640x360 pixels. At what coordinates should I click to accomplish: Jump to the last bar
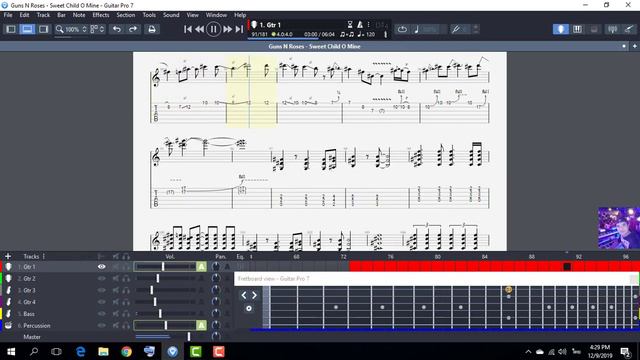pyautogui.click(x=239, y=29)
